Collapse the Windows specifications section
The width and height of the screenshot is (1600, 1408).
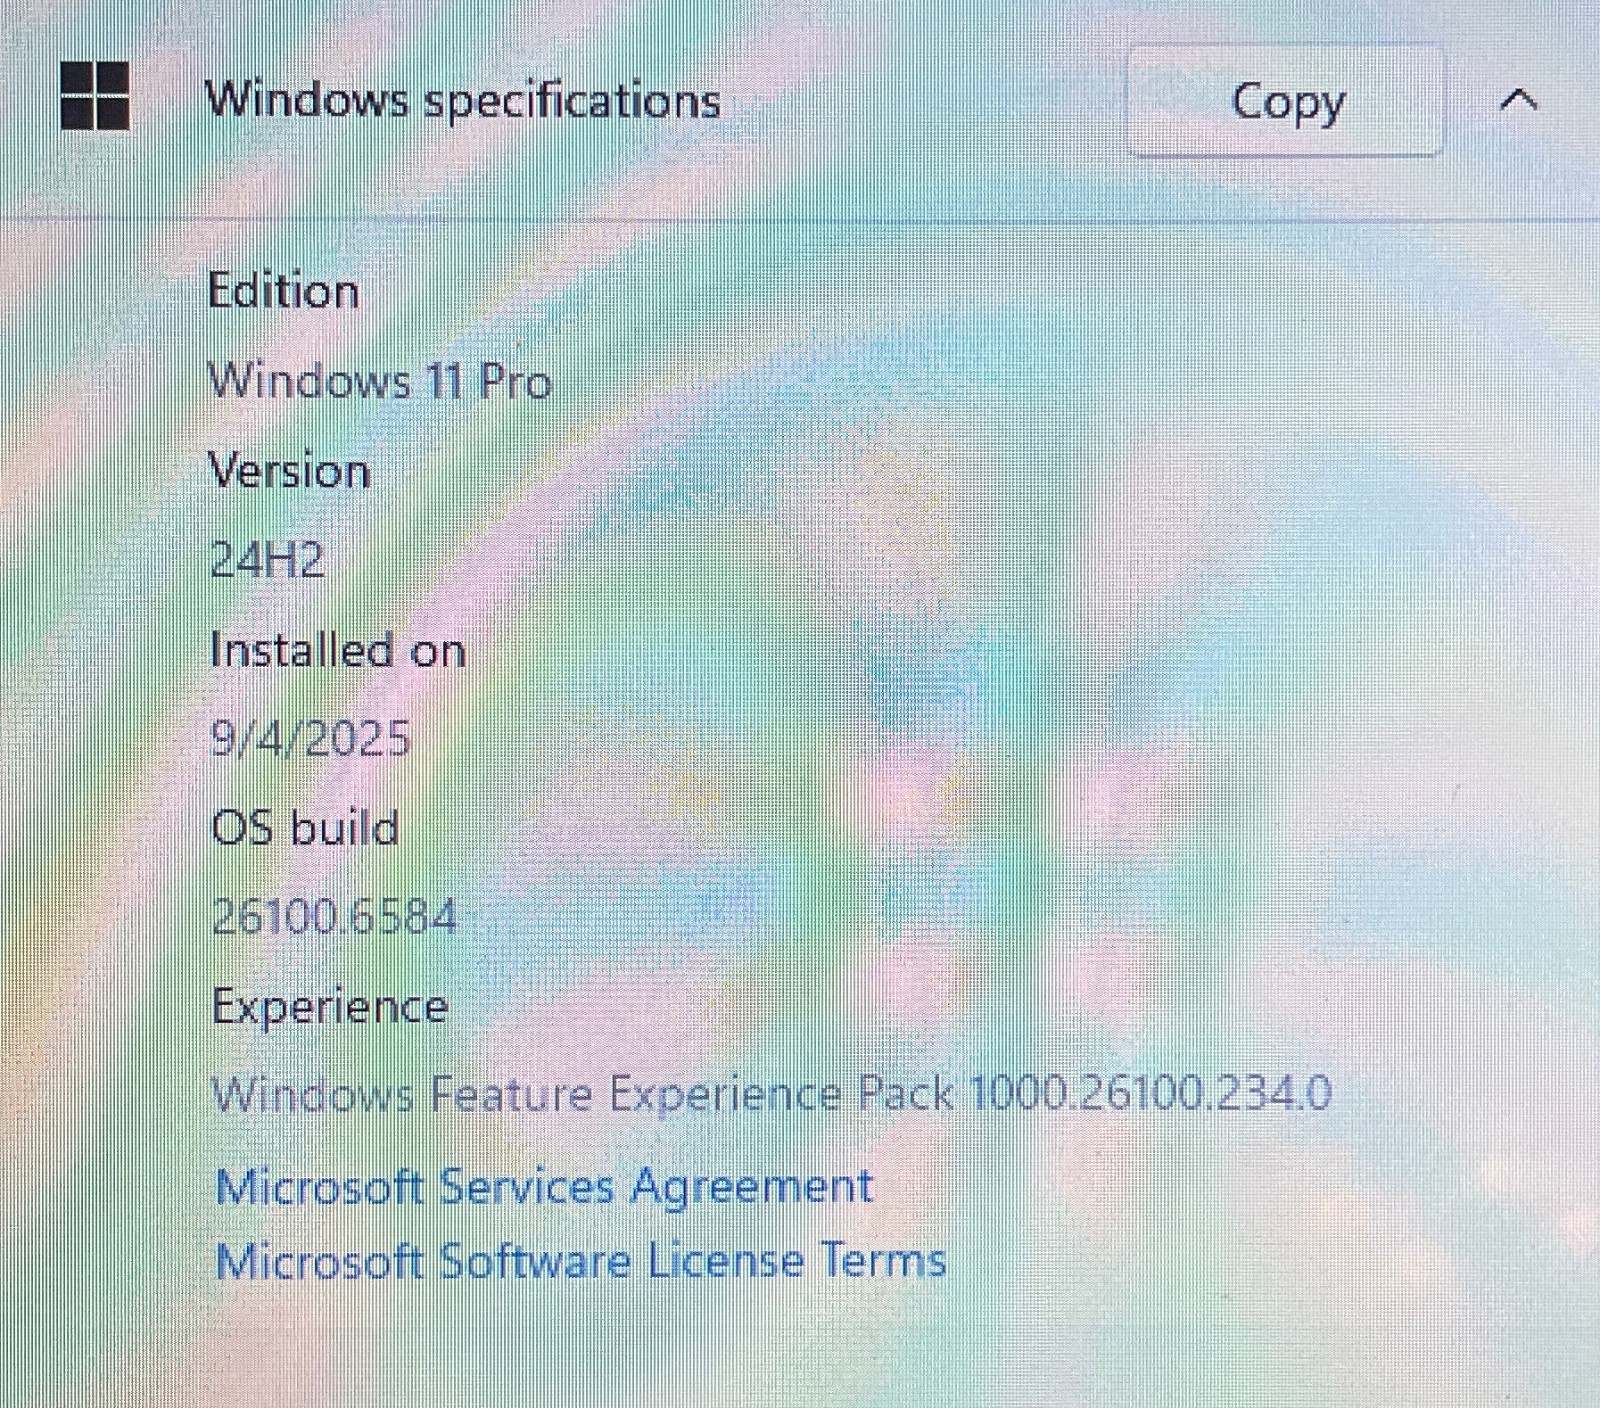coord(1519,100)
